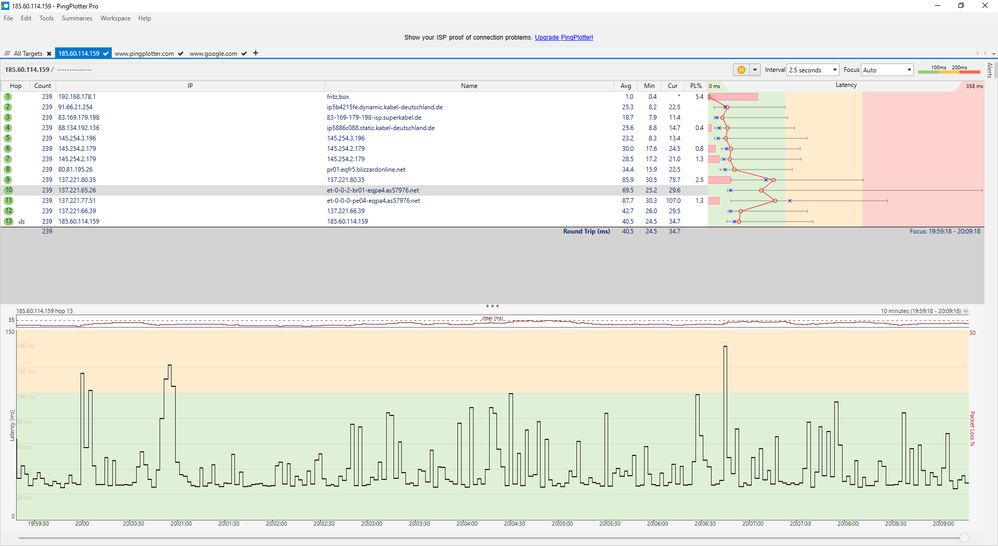Close the All Targets tab with X
Viewport: 998px width, 546px height.
48,53
